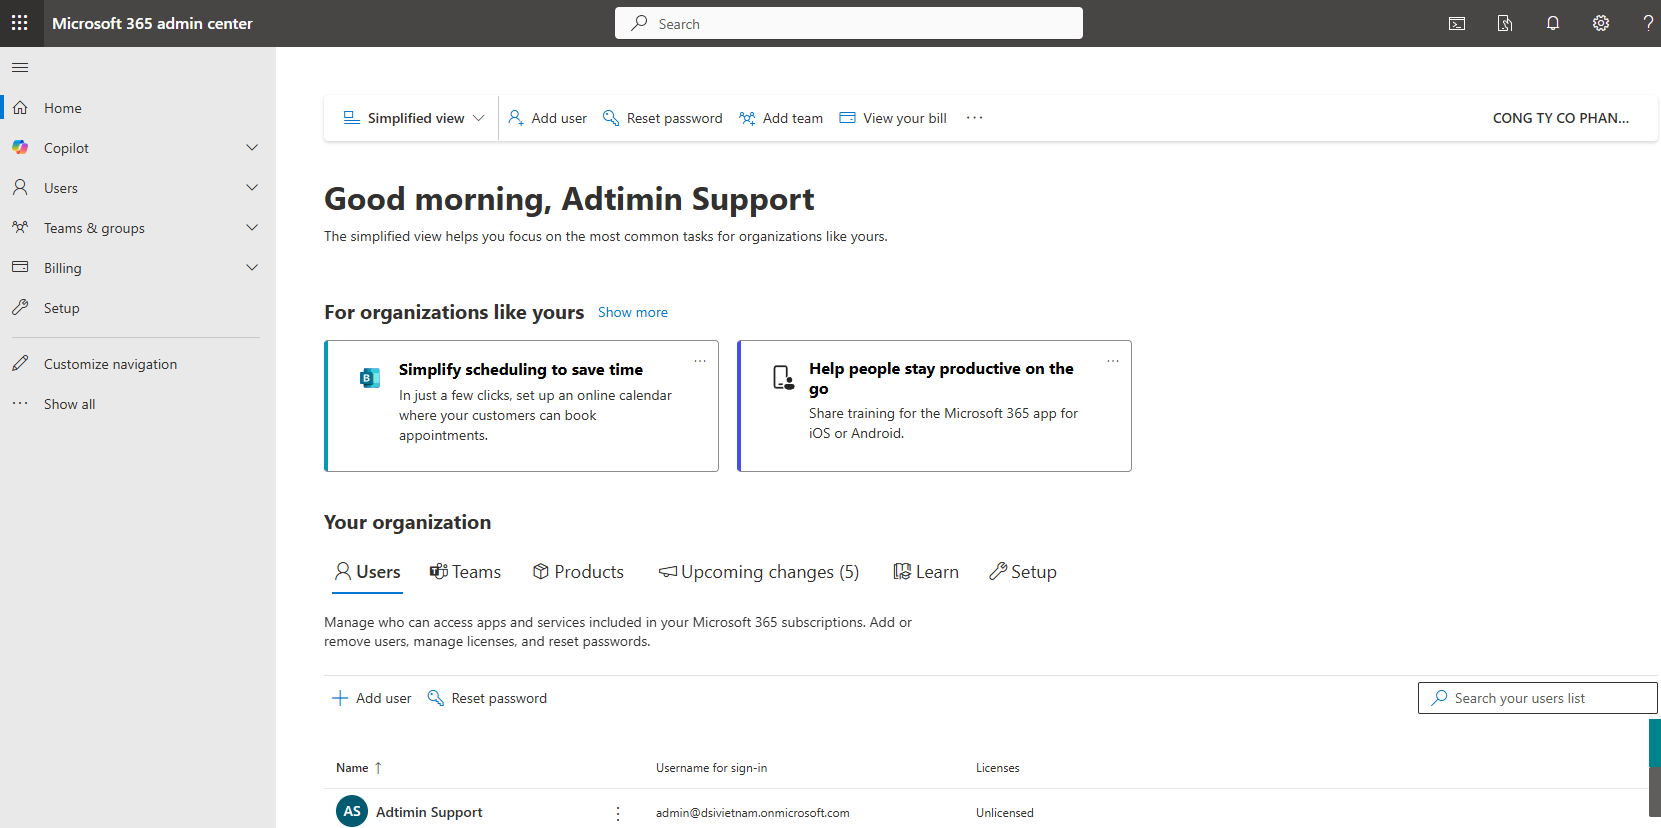
Task: Click the Show all ellipsis icon
Action: [x=20, y=403]
